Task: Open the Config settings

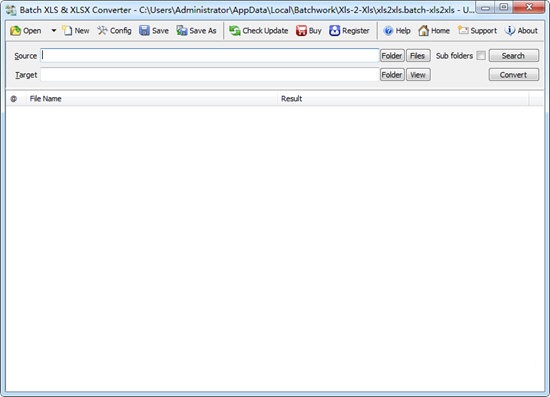Action: click(114, 31)
